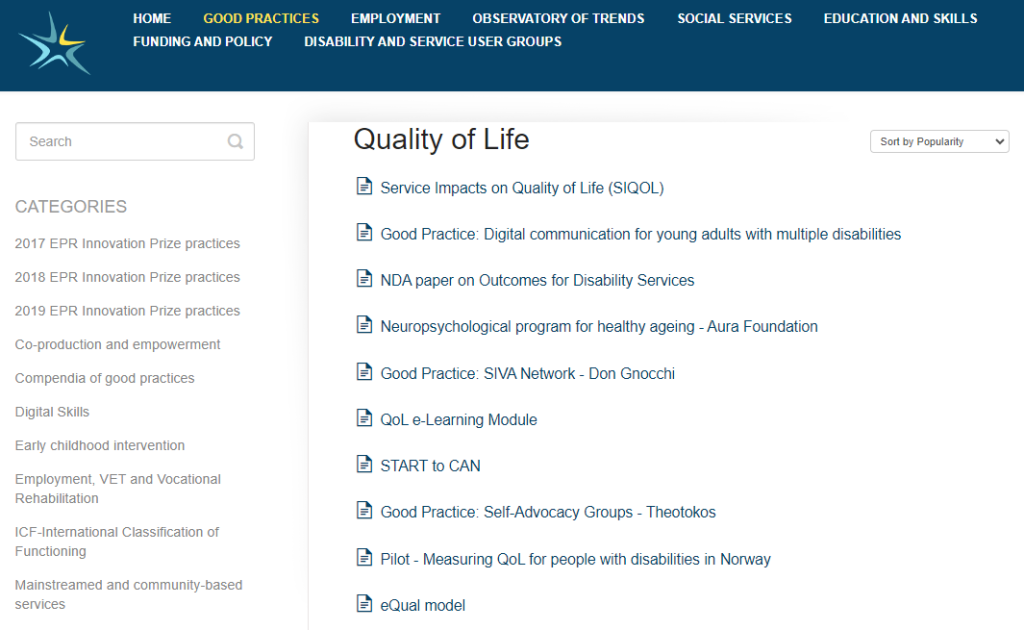Click document icon beside QoL e-Learning Module

364,418
